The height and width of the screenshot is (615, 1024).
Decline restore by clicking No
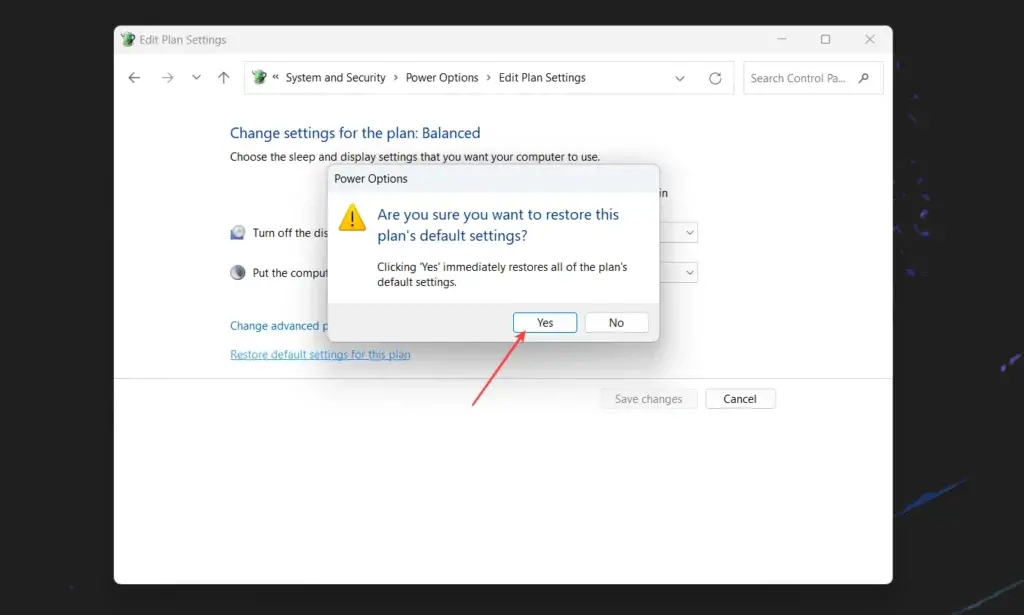pos(616,322)
